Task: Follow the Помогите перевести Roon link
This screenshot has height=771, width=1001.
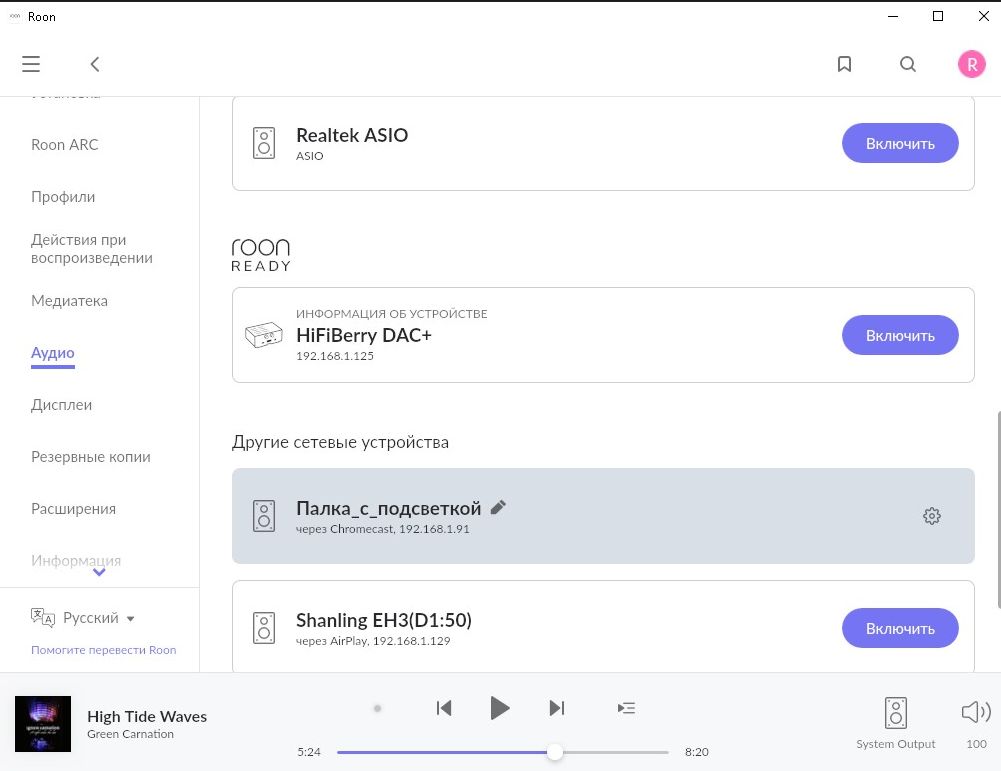Action: pos(103,650)
